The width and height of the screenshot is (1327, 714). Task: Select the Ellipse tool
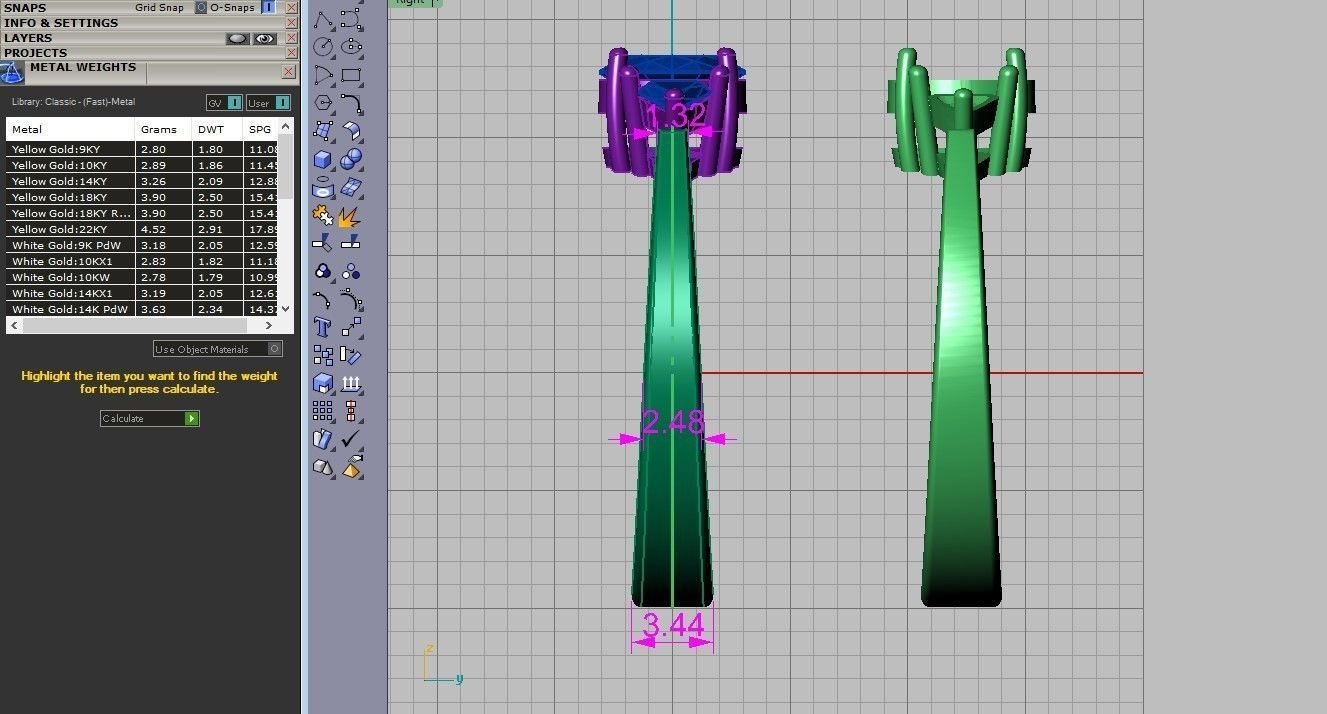[351, 47]
